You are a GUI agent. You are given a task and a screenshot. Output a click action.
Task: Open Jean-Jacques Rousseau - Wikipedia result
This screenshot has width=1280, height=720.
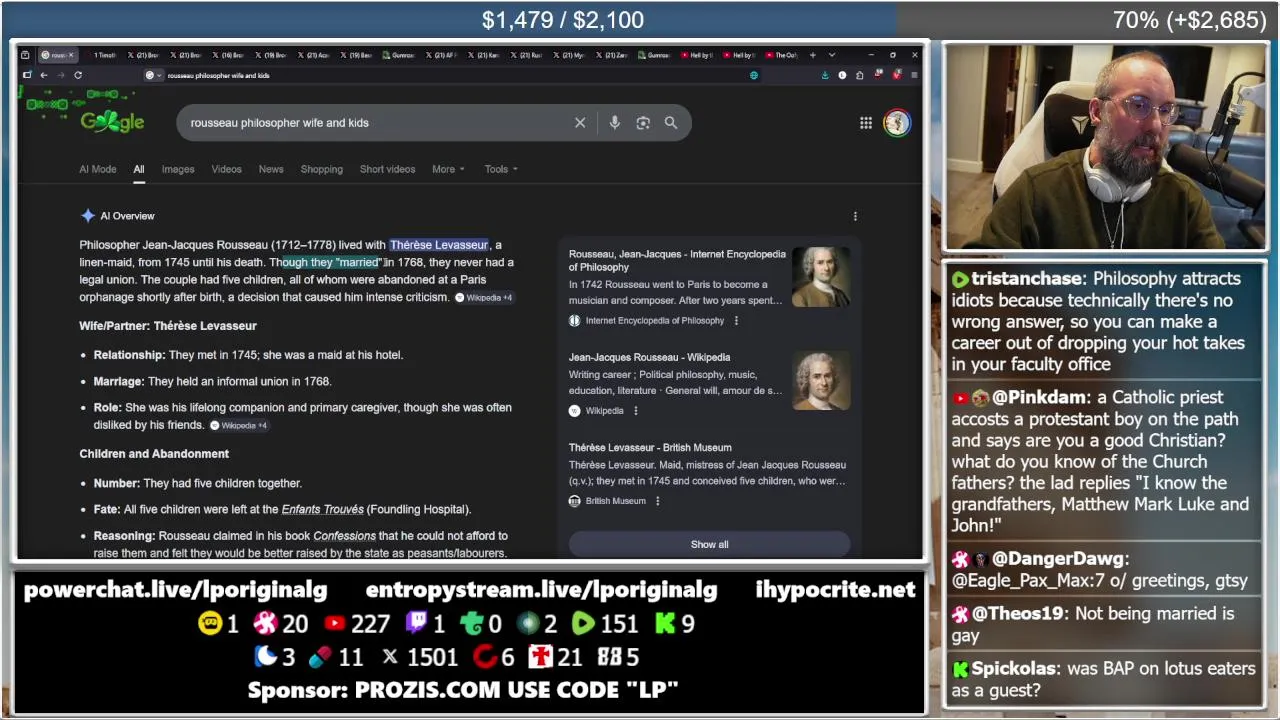click(649, 357)
